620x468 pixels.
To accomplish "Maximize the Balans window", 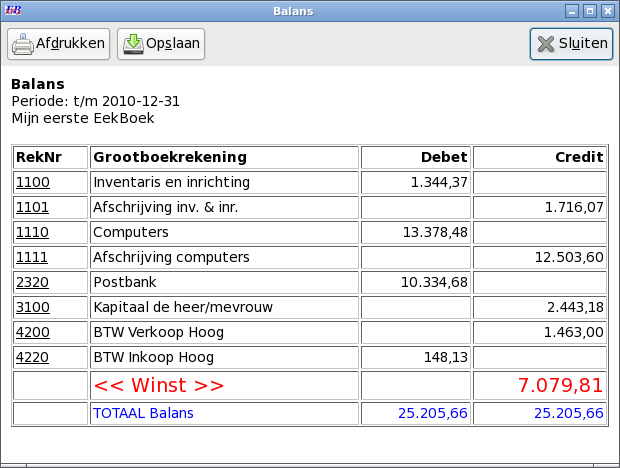I will pos(590,11).
